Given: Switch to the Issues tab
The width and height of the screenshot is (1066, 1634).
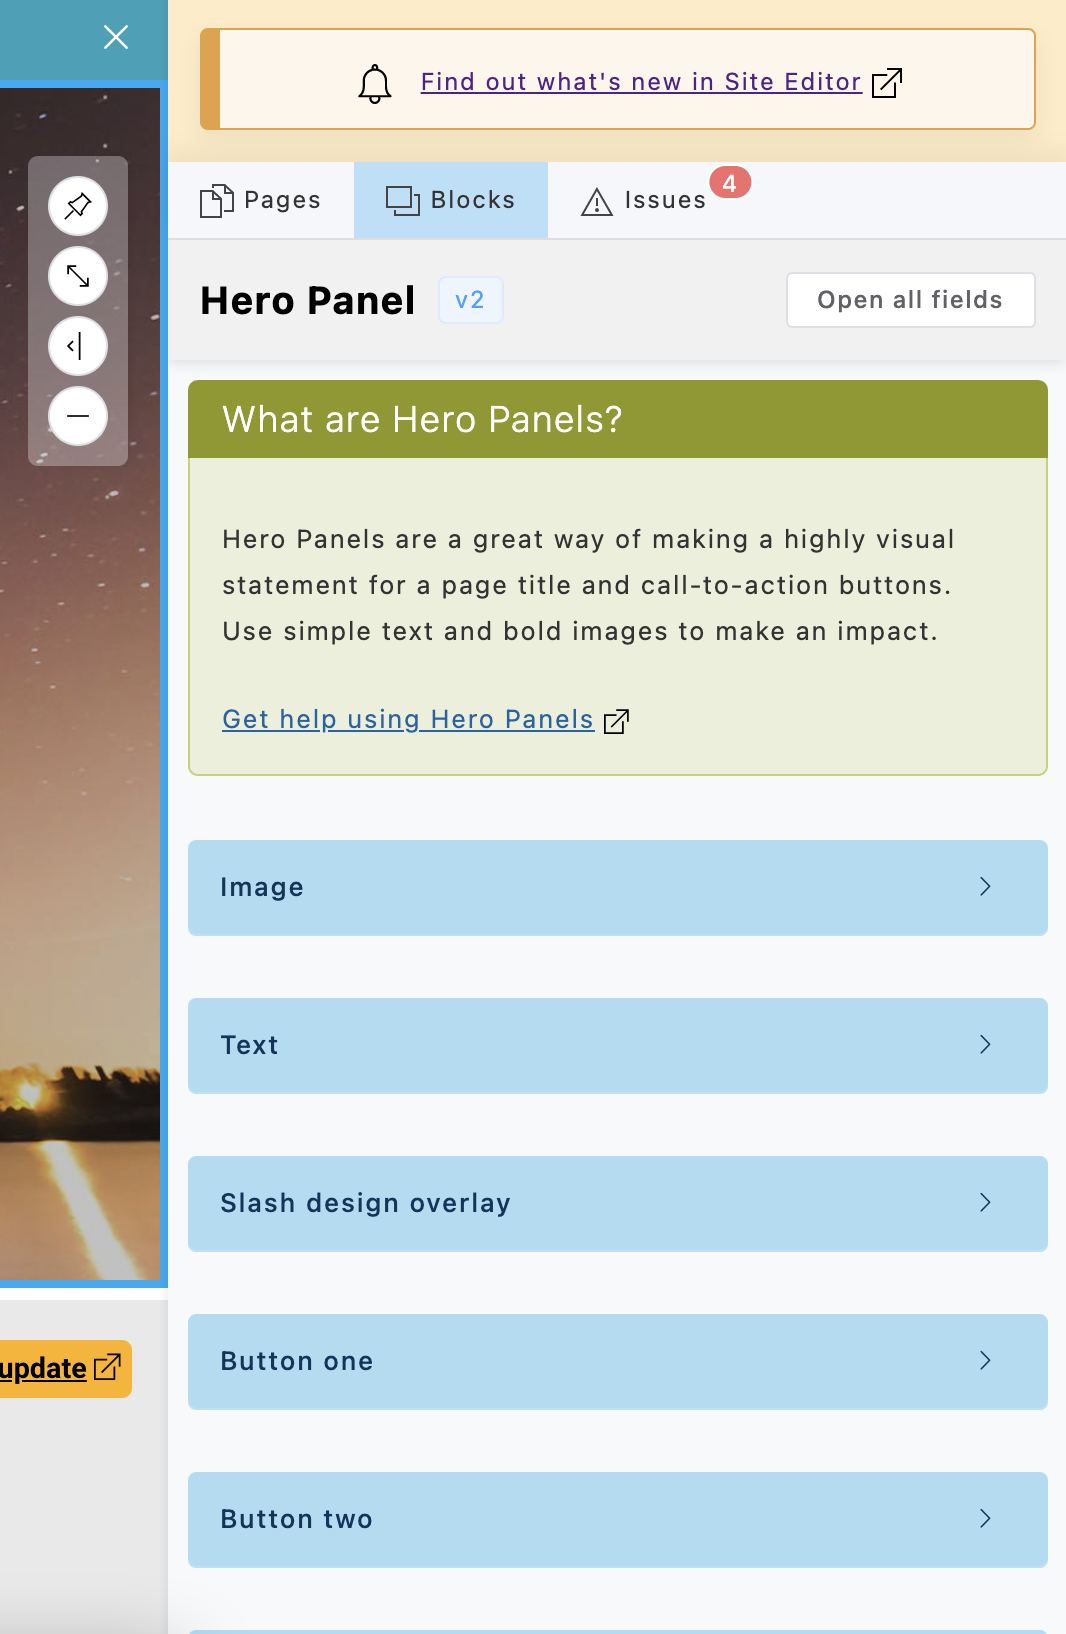Looking at the screenshot, I should 645,201.
